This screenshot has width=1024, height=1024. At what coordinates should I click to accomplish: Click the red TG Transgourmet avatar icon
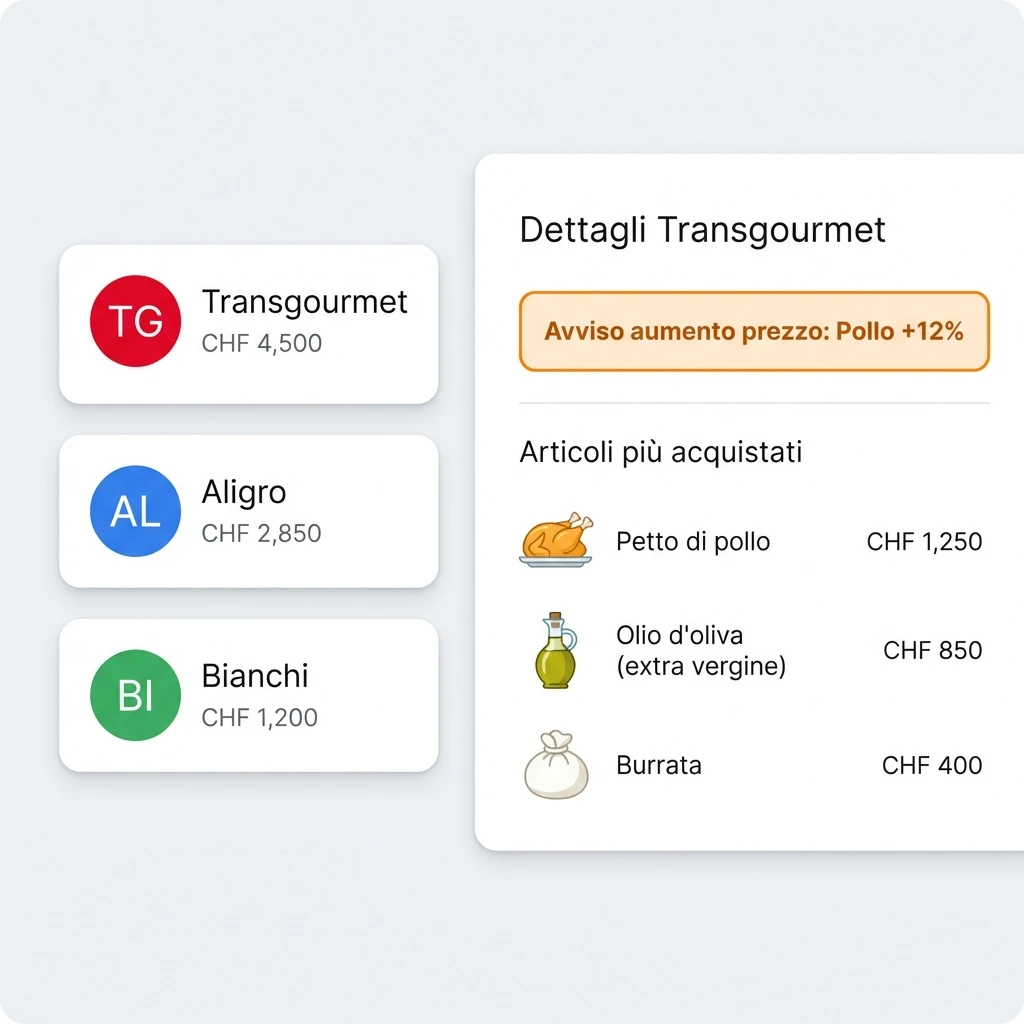tap(135, 321)
